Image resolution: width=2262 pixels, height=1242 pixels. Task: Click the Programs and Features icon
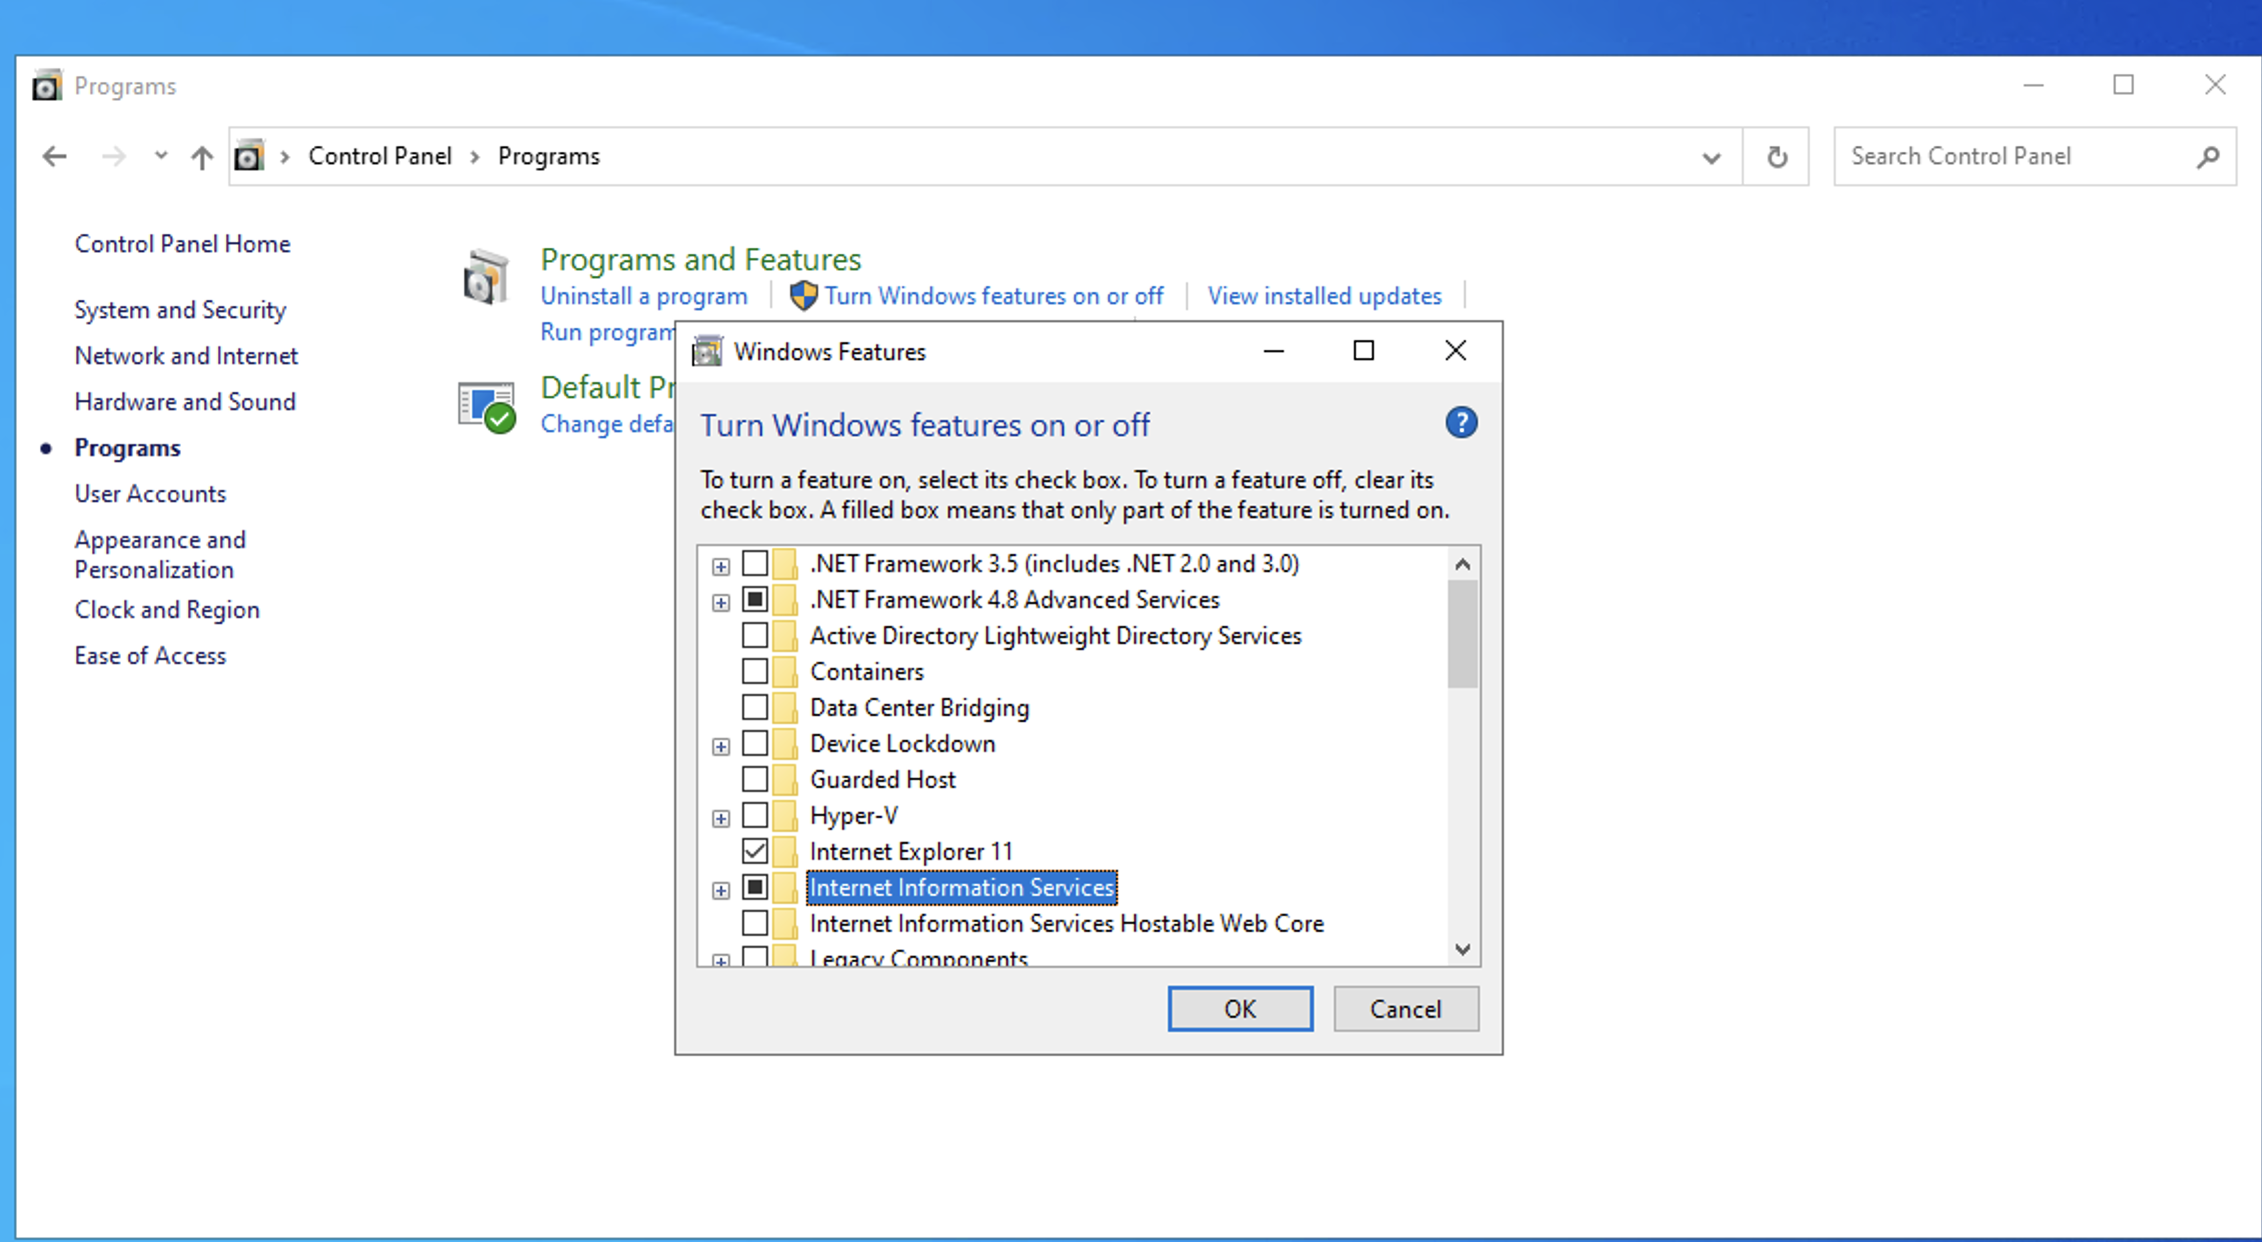pyautogui.click(x=486, y=277)
